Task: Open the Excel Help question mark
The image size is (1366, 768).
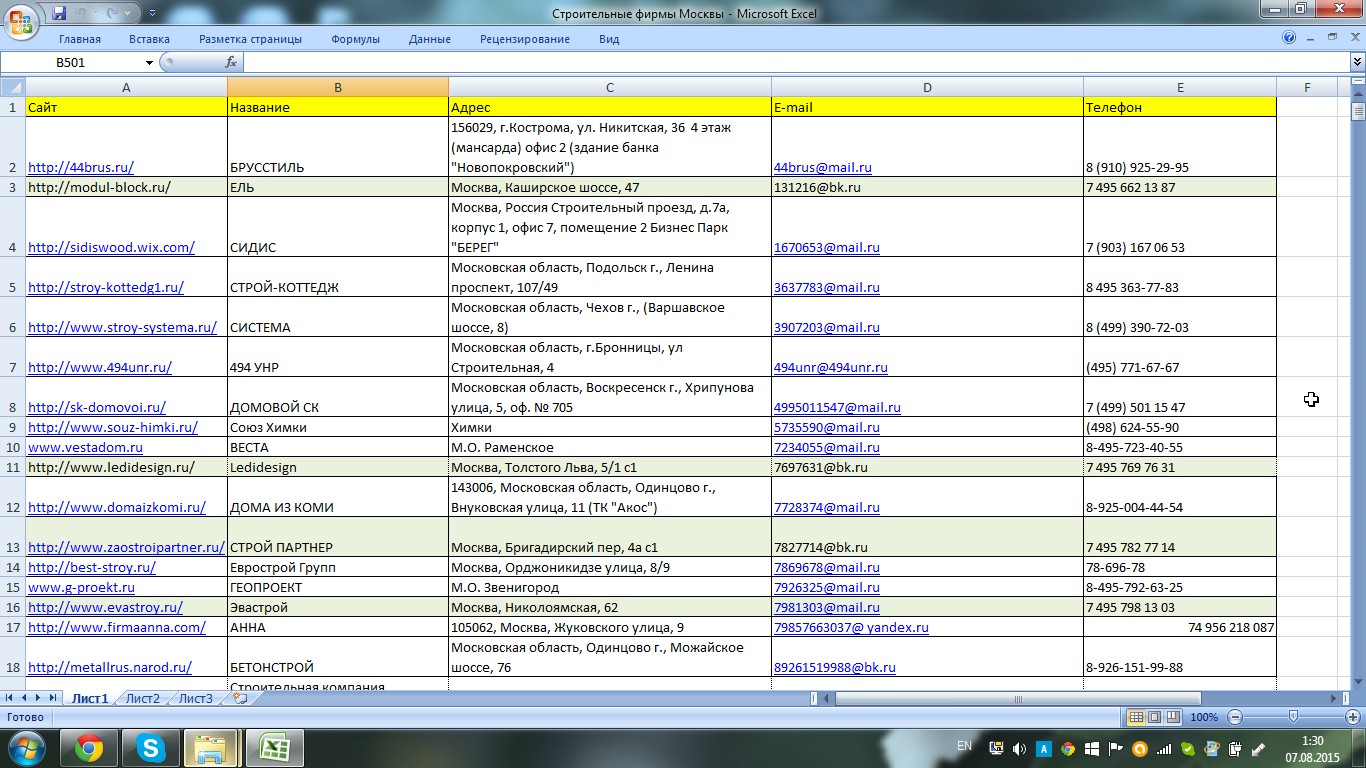Action: (1289, 38)
